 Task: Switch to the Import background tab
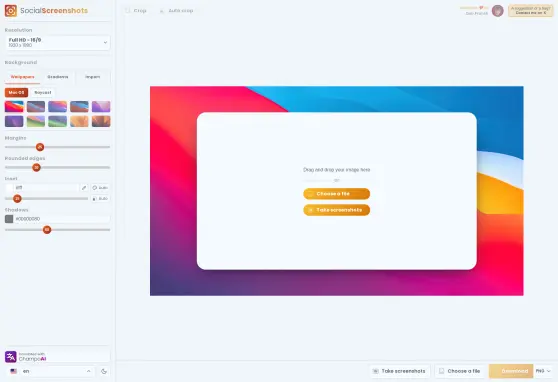(x=93, y=77)
